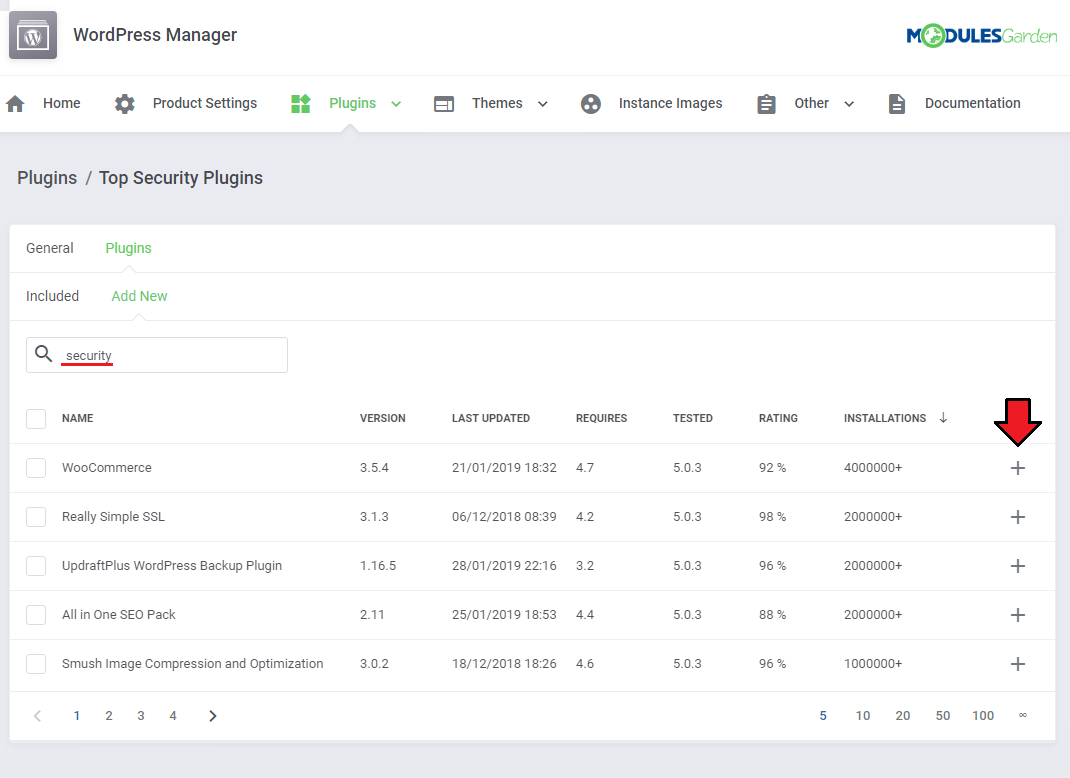Screen dimensions: 1070x778
Task: Sort by LAST UPDATED column header
Action: pyautogui.click(x=491, y=418)
